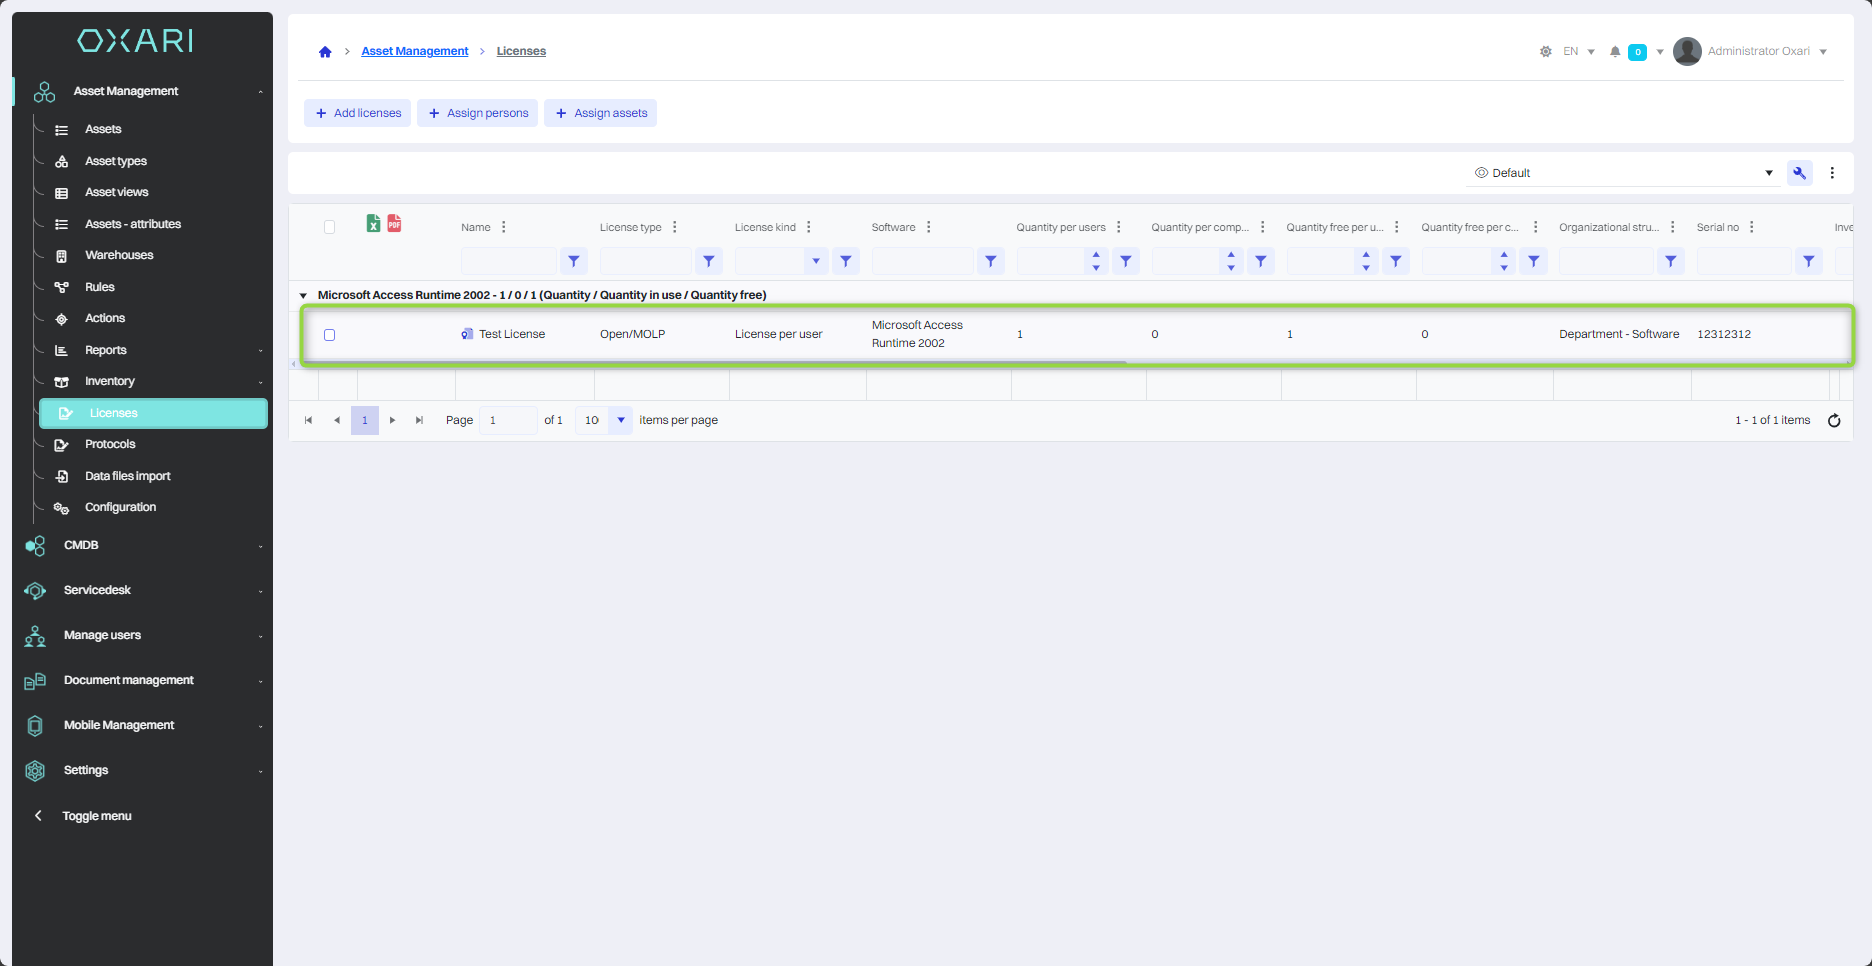This screenshot has width=1872, height=966.
Task: Open the Software column options menu
Action: click(928, 228)
